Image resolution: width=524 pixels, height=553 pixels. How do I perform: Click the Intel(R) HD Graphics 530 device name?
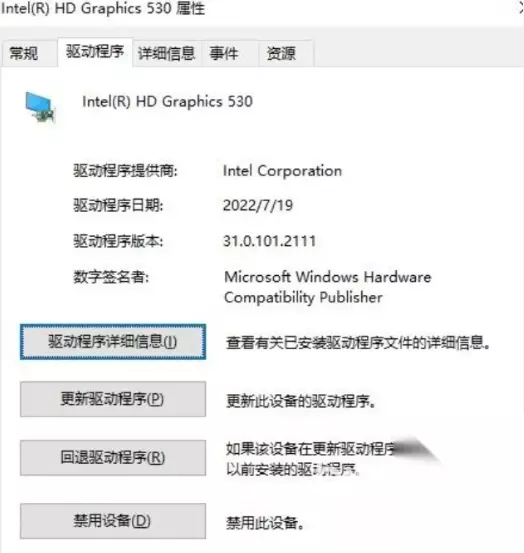coord(167,102)
